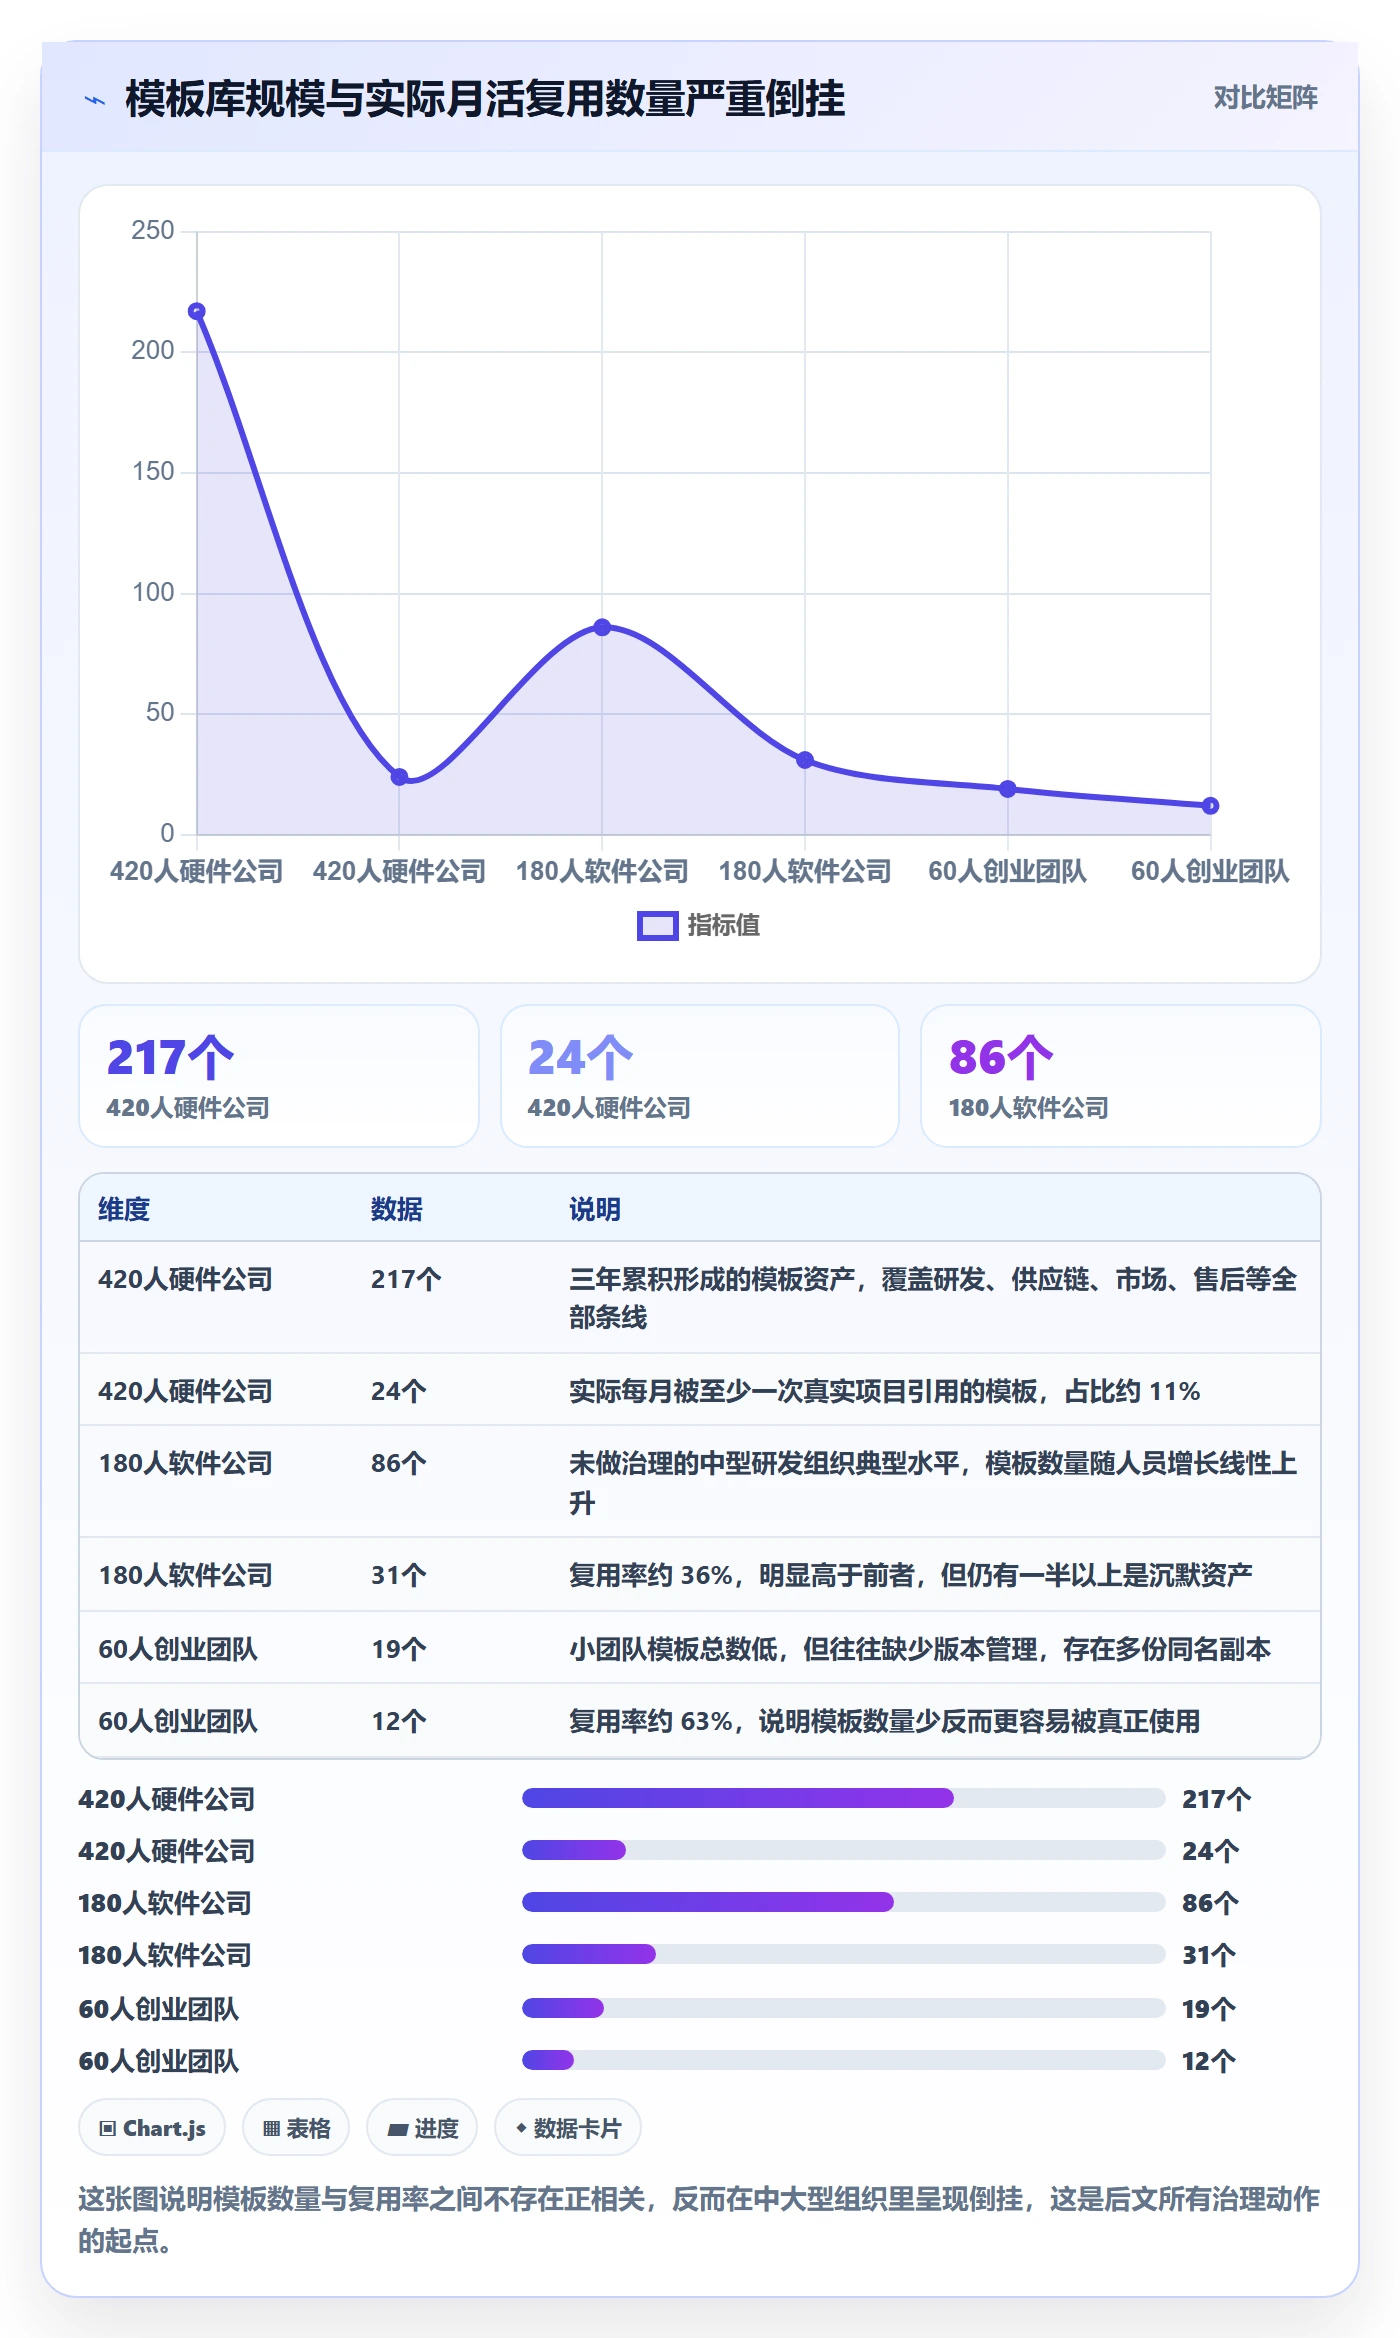Viewport: 1400px width, 2338px height.
Task: Select the highest data point on the line chart
Action: 197,312
